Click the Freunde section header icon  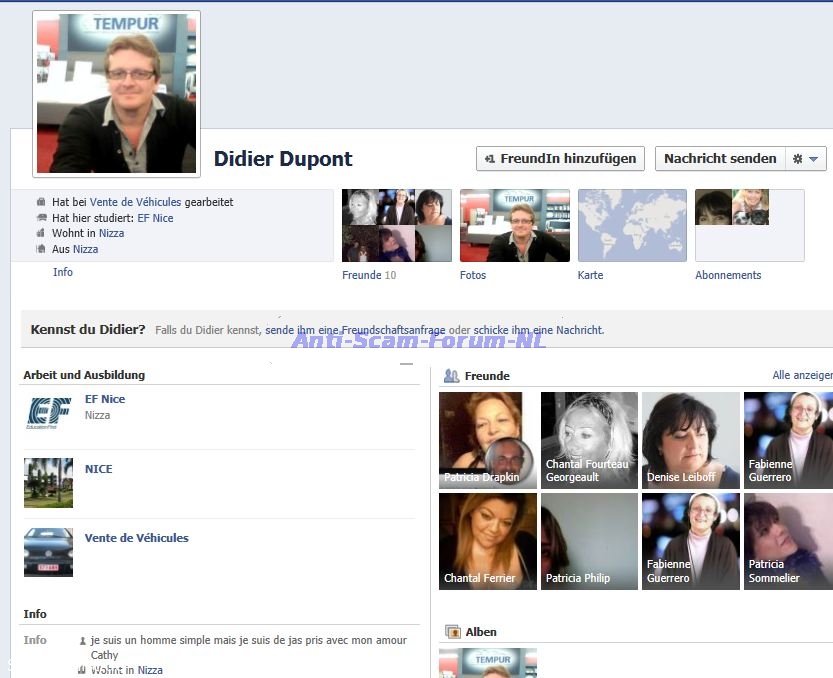coord(451,376)
